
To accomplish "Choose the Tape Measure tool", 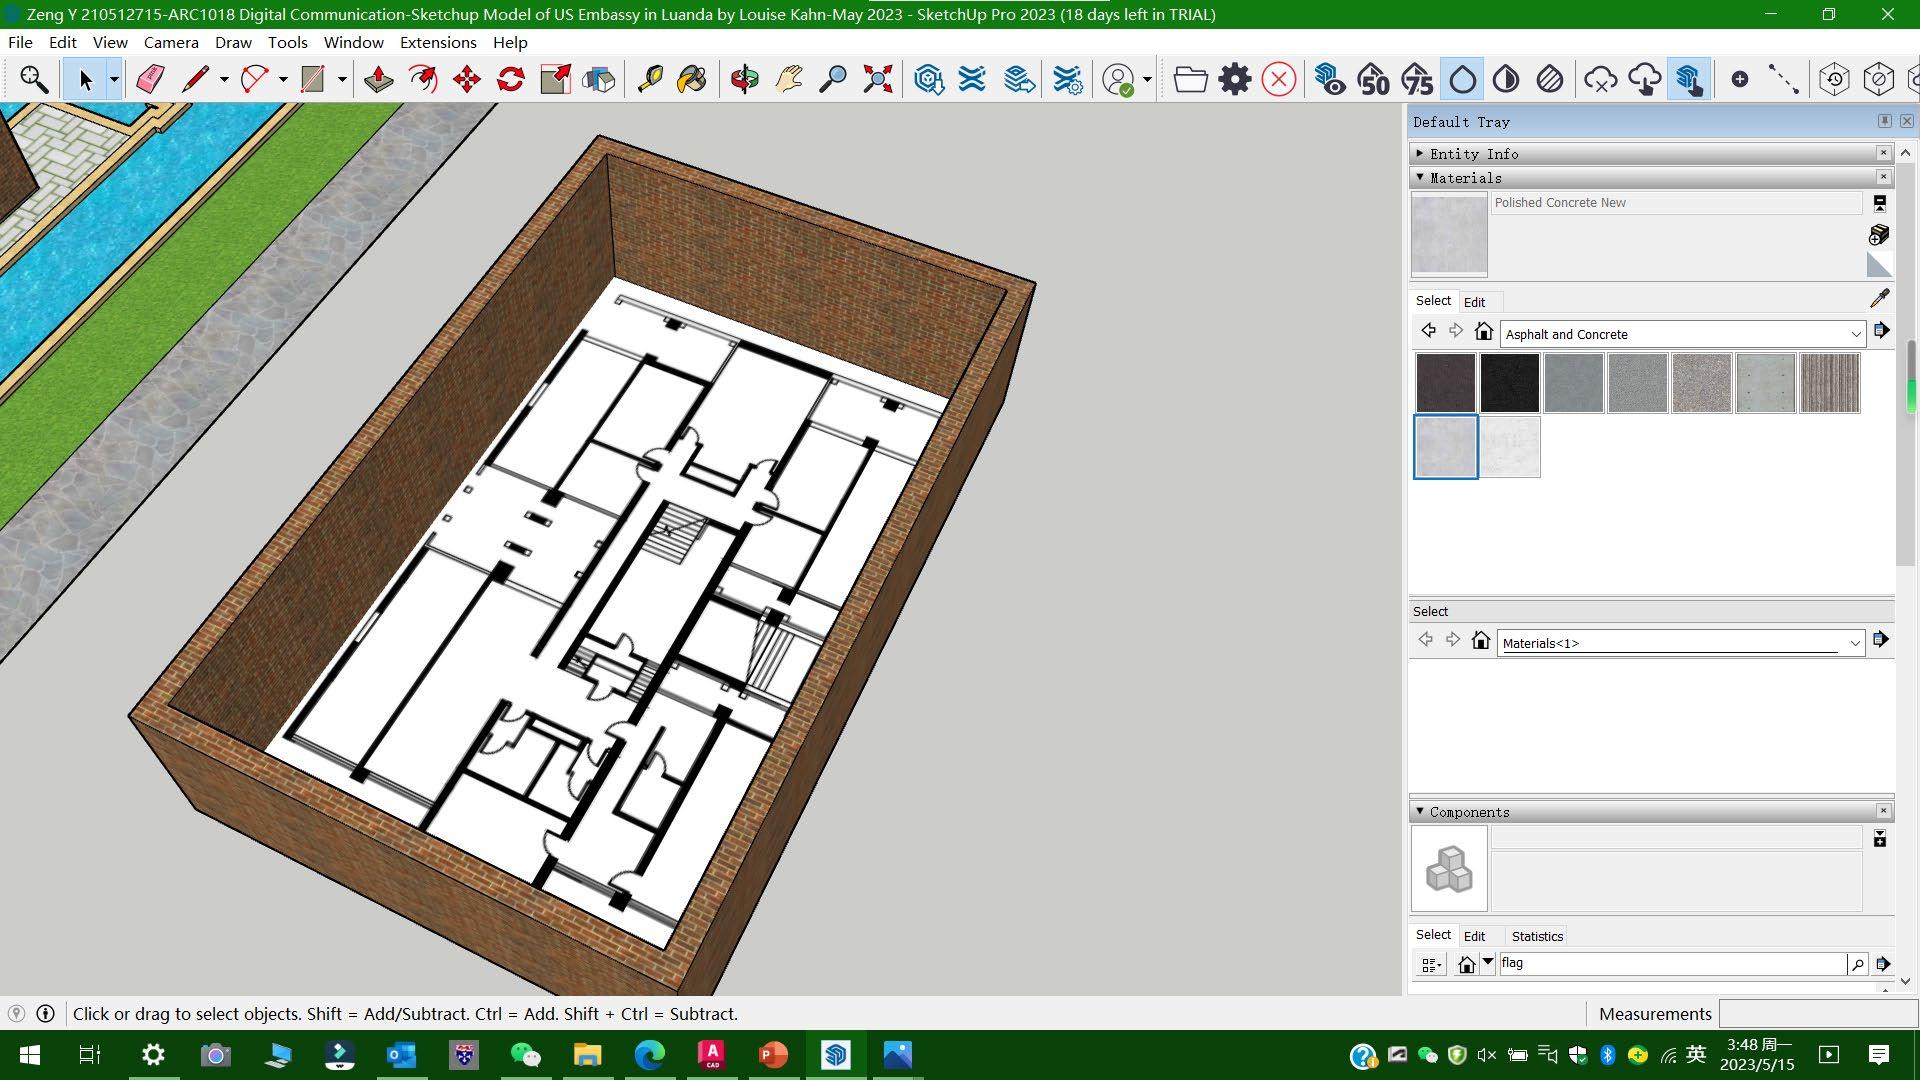I will 650,79.
